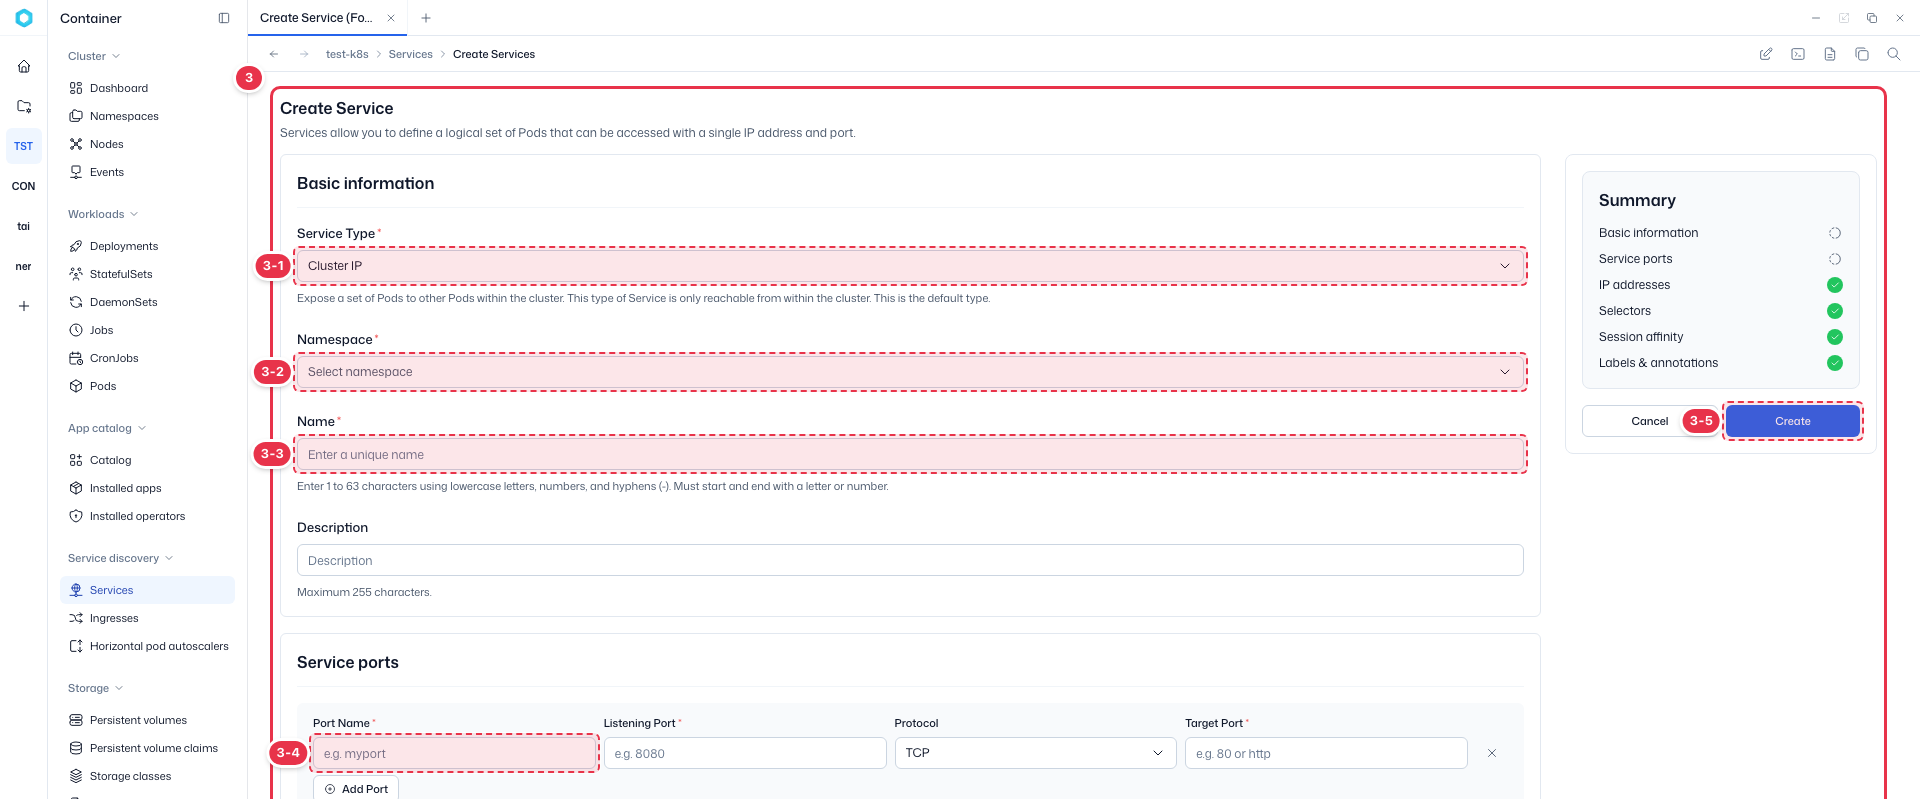Click the home icon in left rail
The image size is (1920, 799).
coord(24,66)
